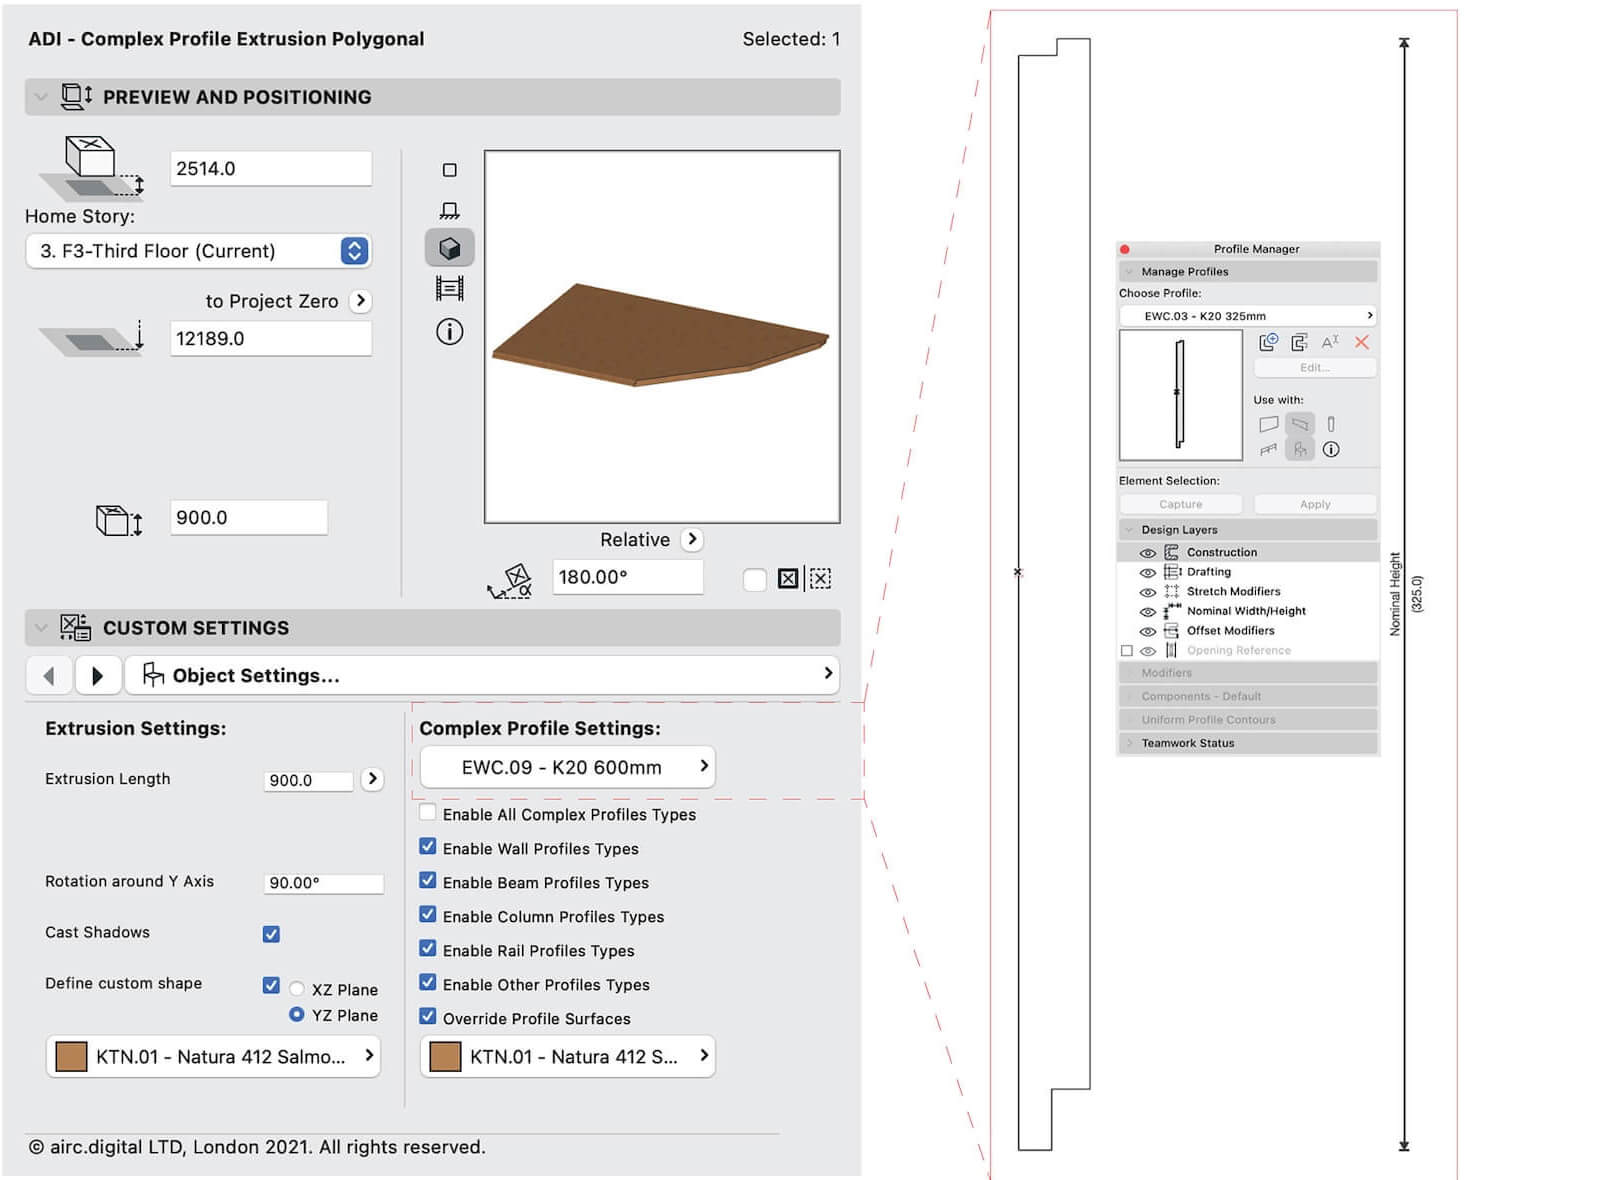The width and height of the screenshot is (1600, 1180).
Task: Open the Object Settings page menu
Action: (x=482, y=675)
